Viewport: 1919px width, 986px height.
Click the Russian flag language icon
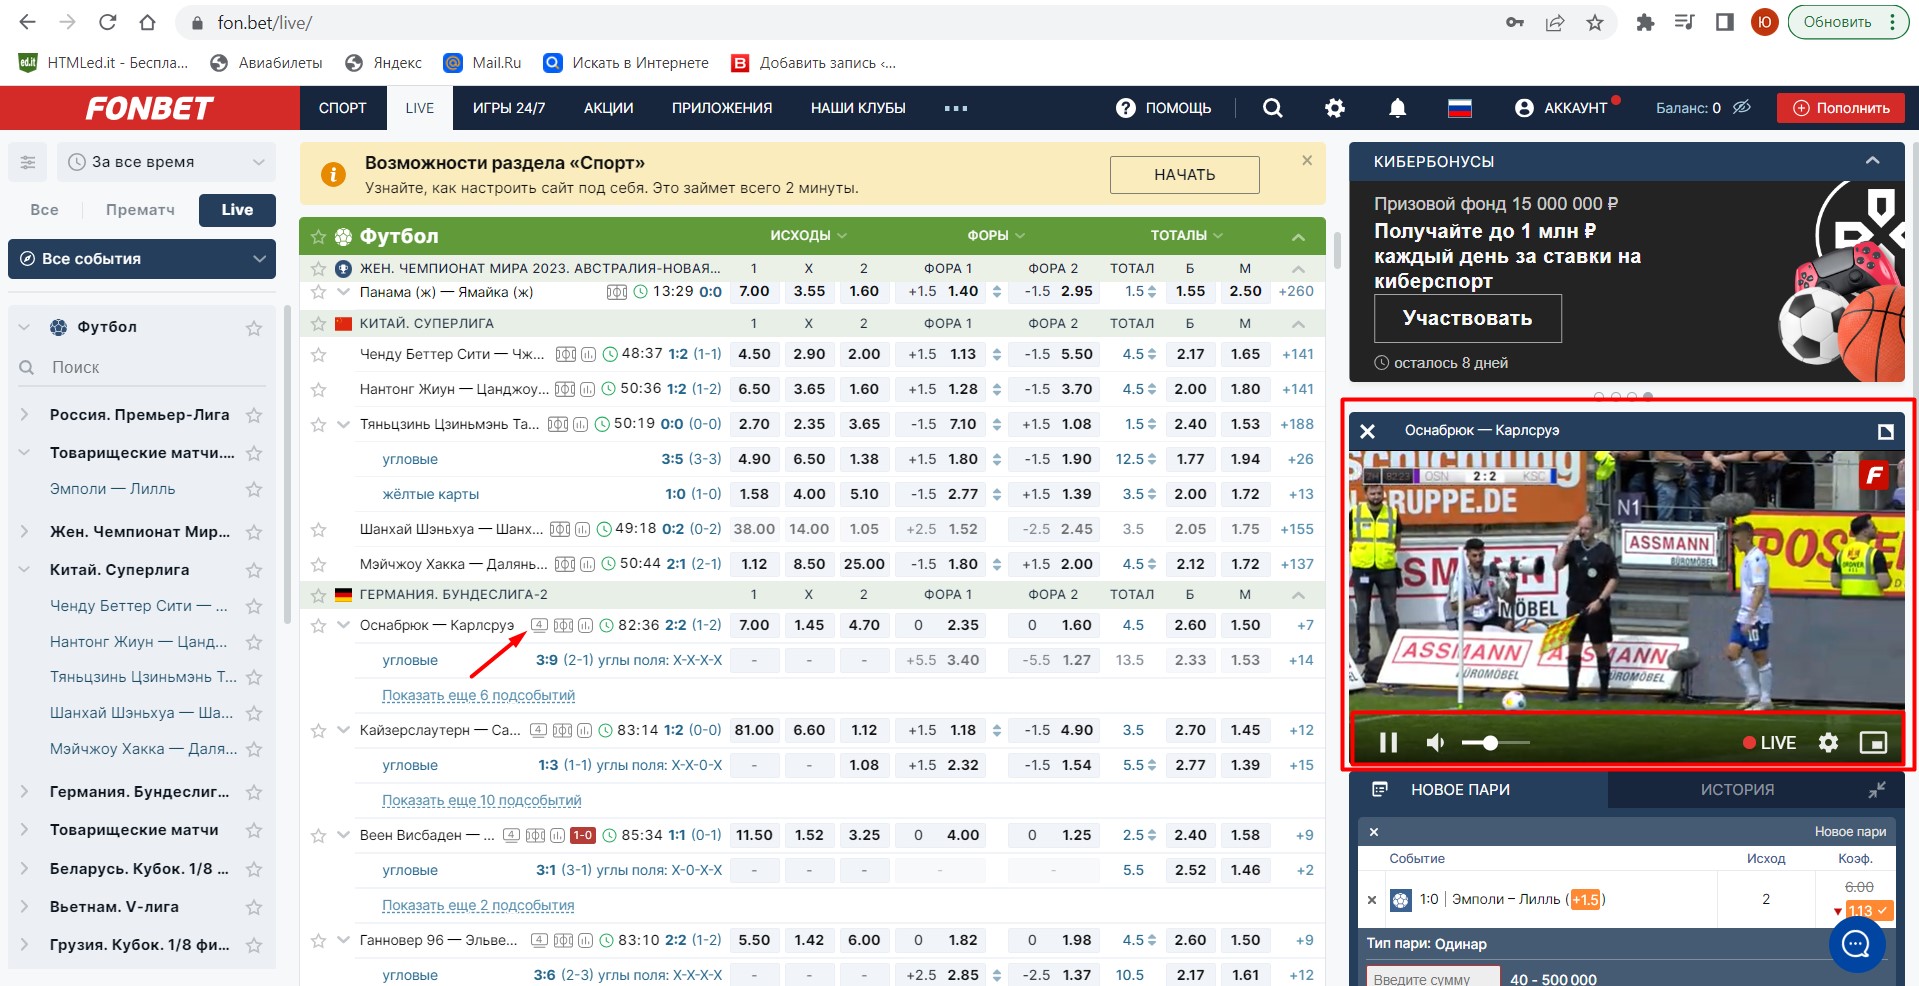pos(1460,108)
